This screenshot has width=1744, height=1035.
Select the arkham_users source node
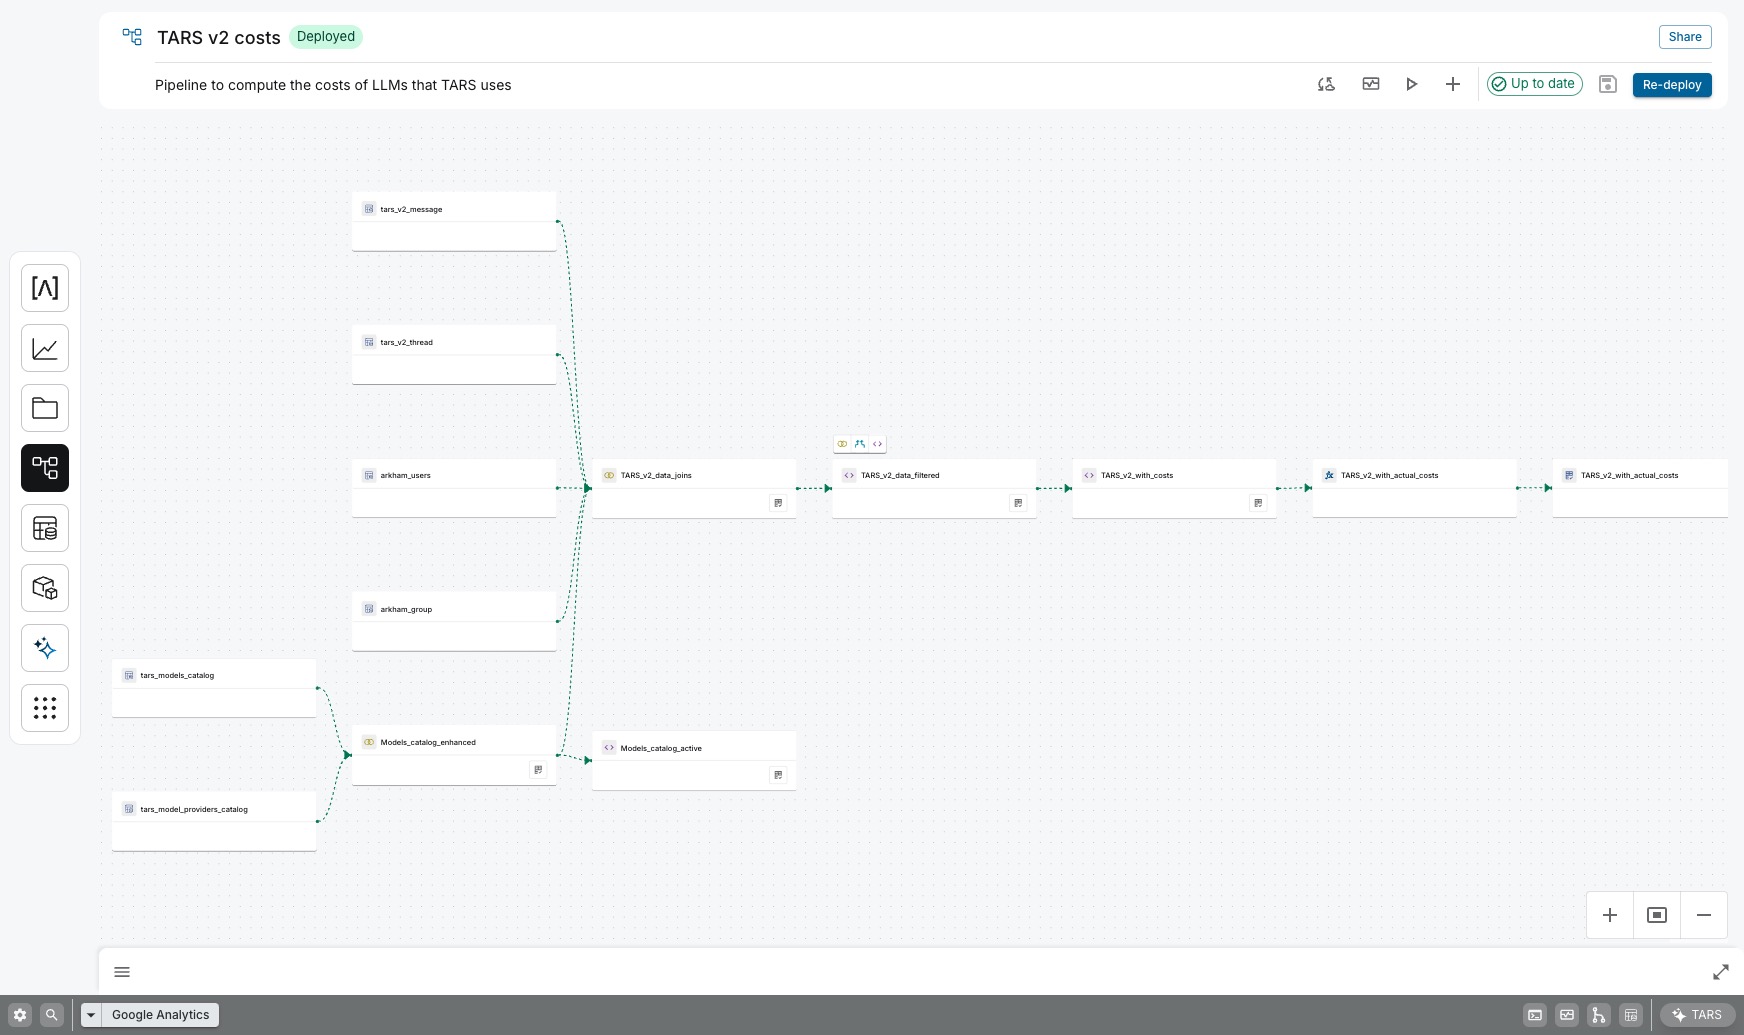[454, 488]
